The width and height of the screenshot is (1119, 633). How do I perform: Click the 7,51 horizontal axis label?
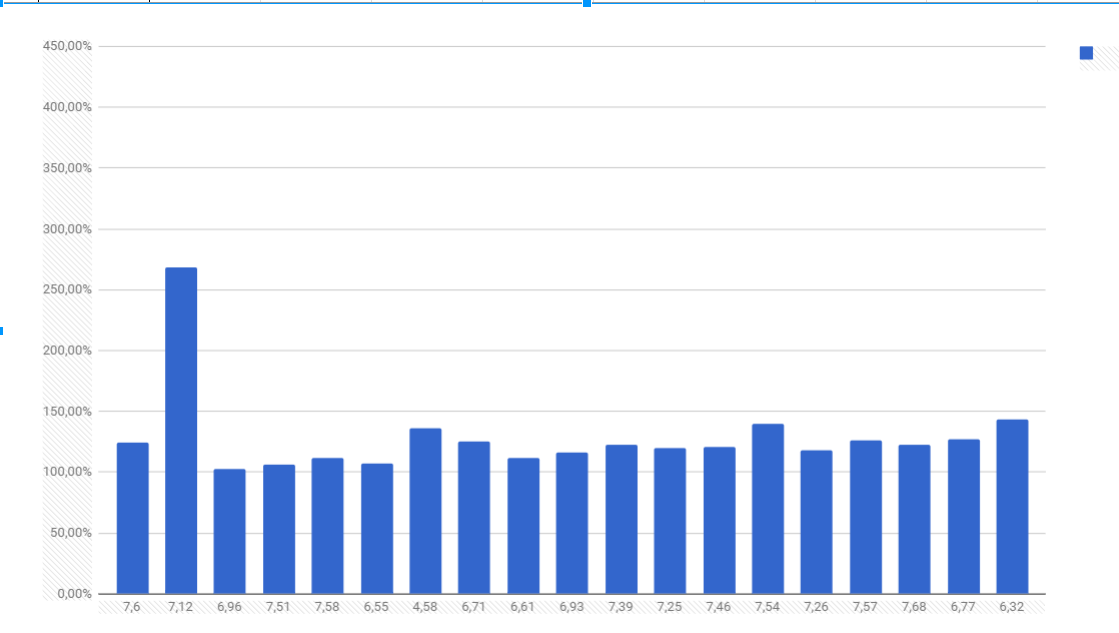coord(278,607)
